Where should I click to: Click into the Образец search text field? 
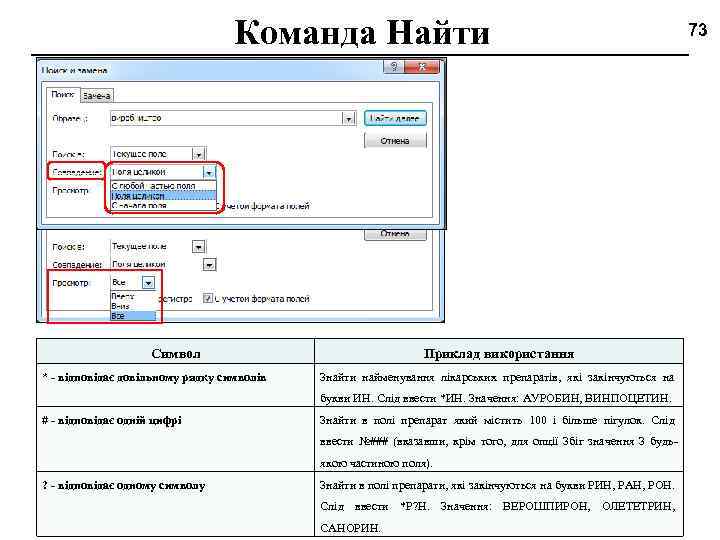(x=226, y=118)
